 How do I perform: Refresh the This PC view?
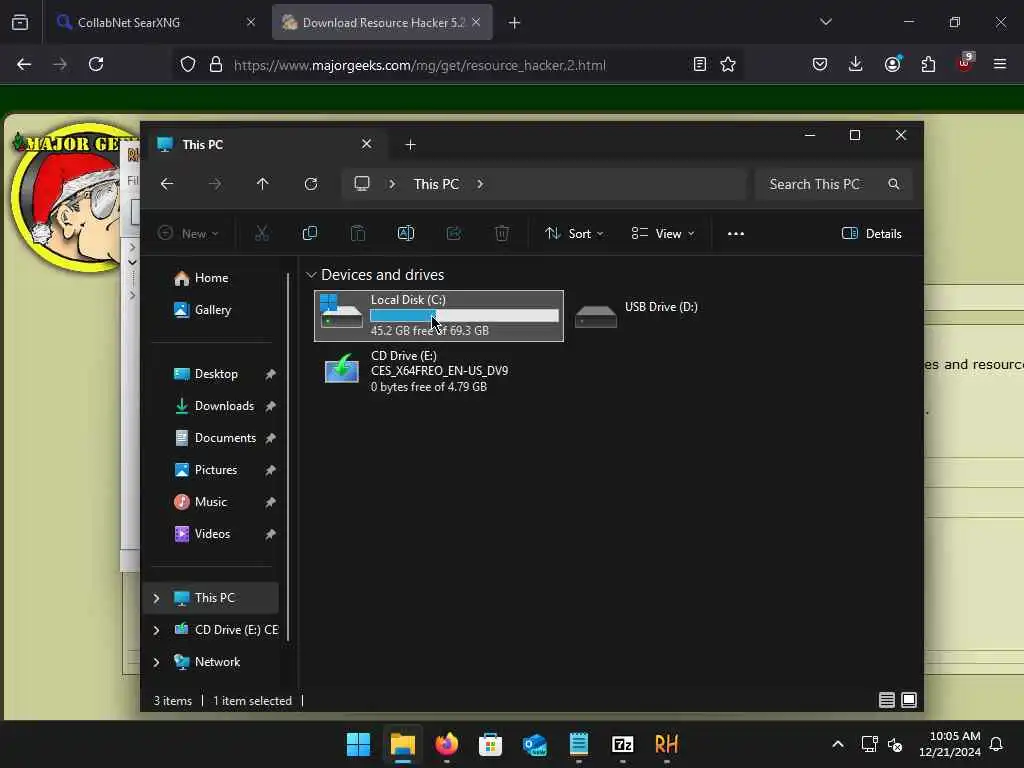[x=311, y=184]
